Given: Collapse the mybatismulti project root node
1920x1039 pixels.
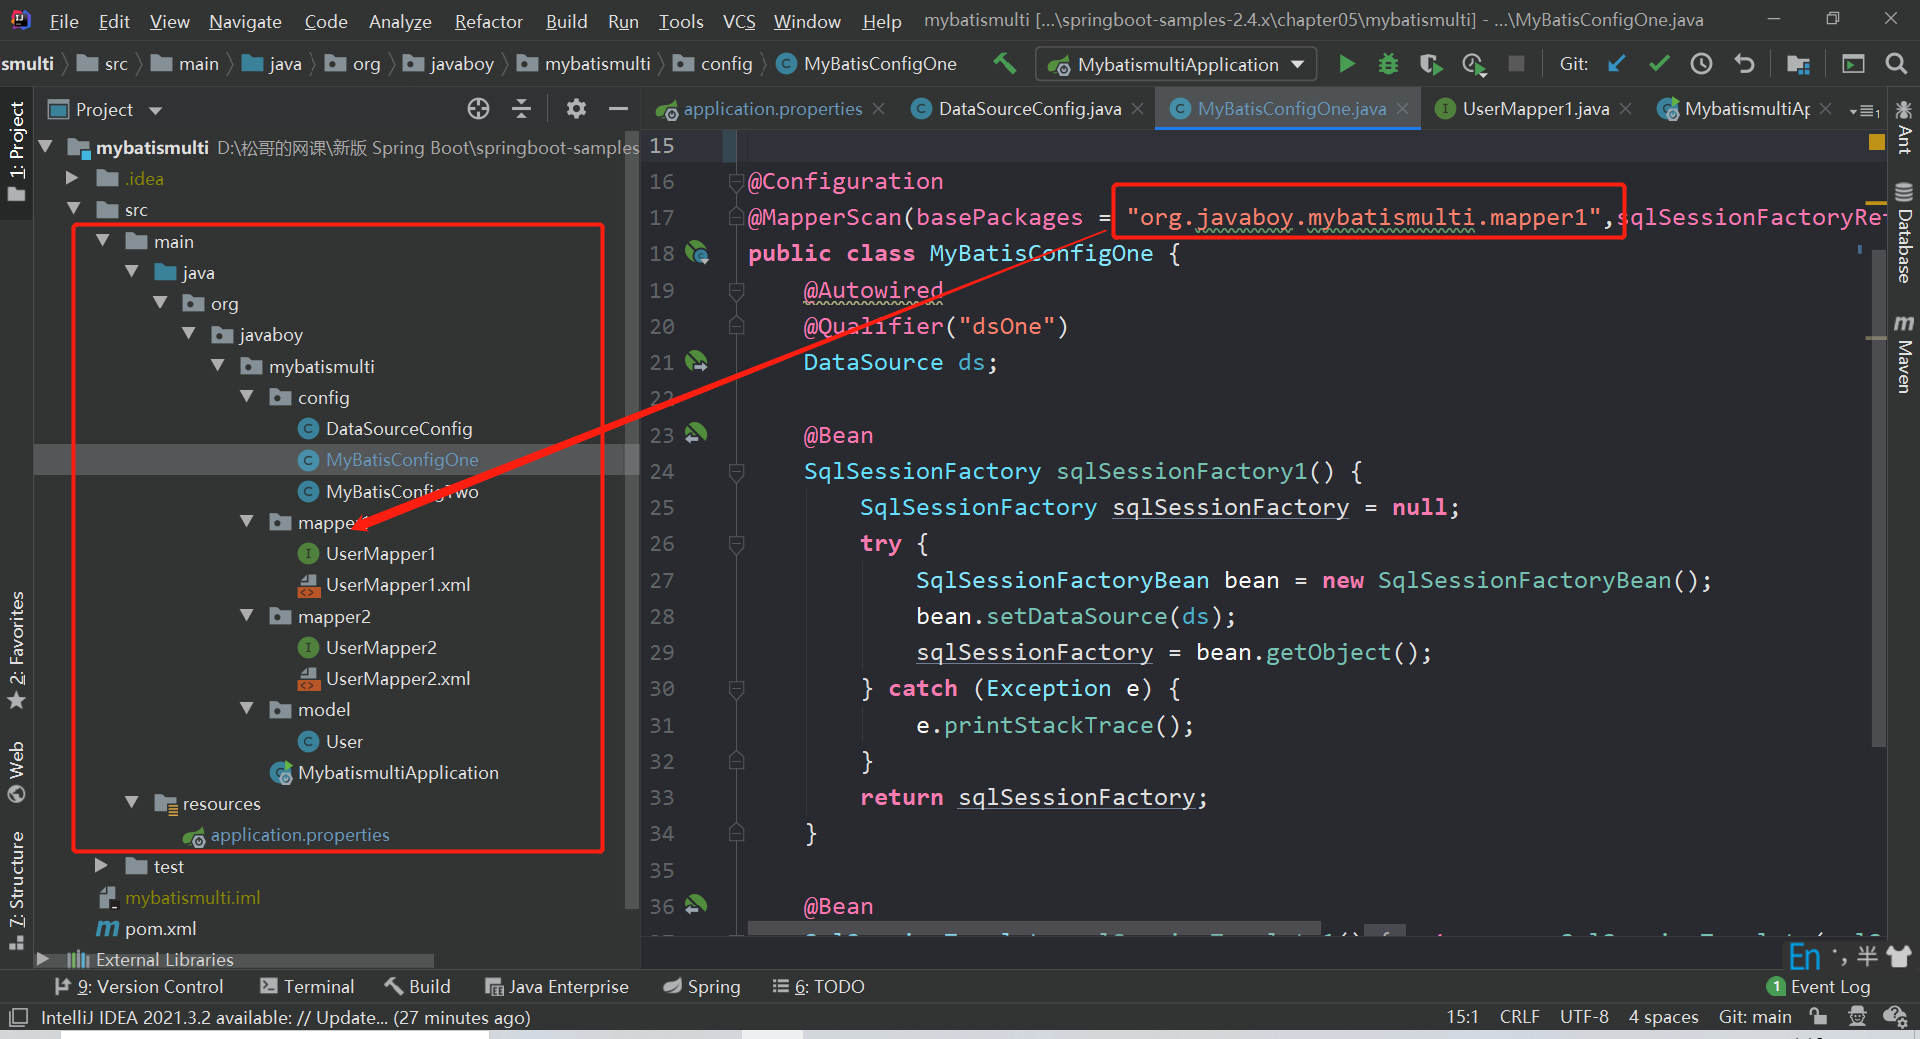Looking at the screenshot, I should click(45, 147).
